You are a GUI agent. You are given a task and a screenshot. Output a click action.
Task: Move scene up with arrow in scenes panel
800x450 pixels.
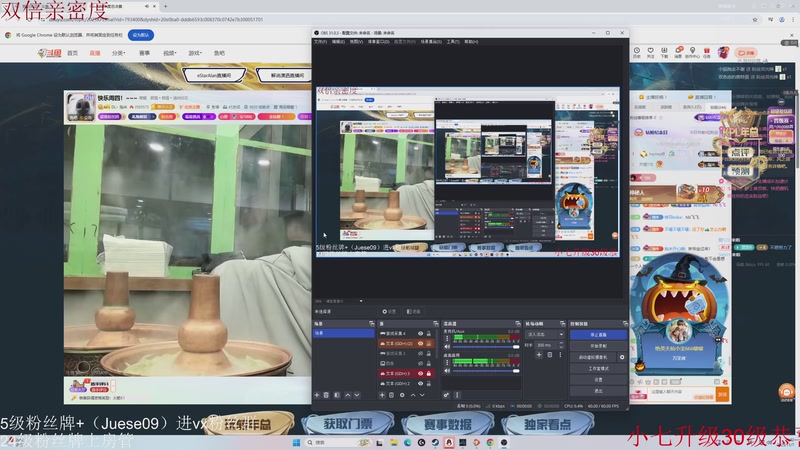coord(348,395)
